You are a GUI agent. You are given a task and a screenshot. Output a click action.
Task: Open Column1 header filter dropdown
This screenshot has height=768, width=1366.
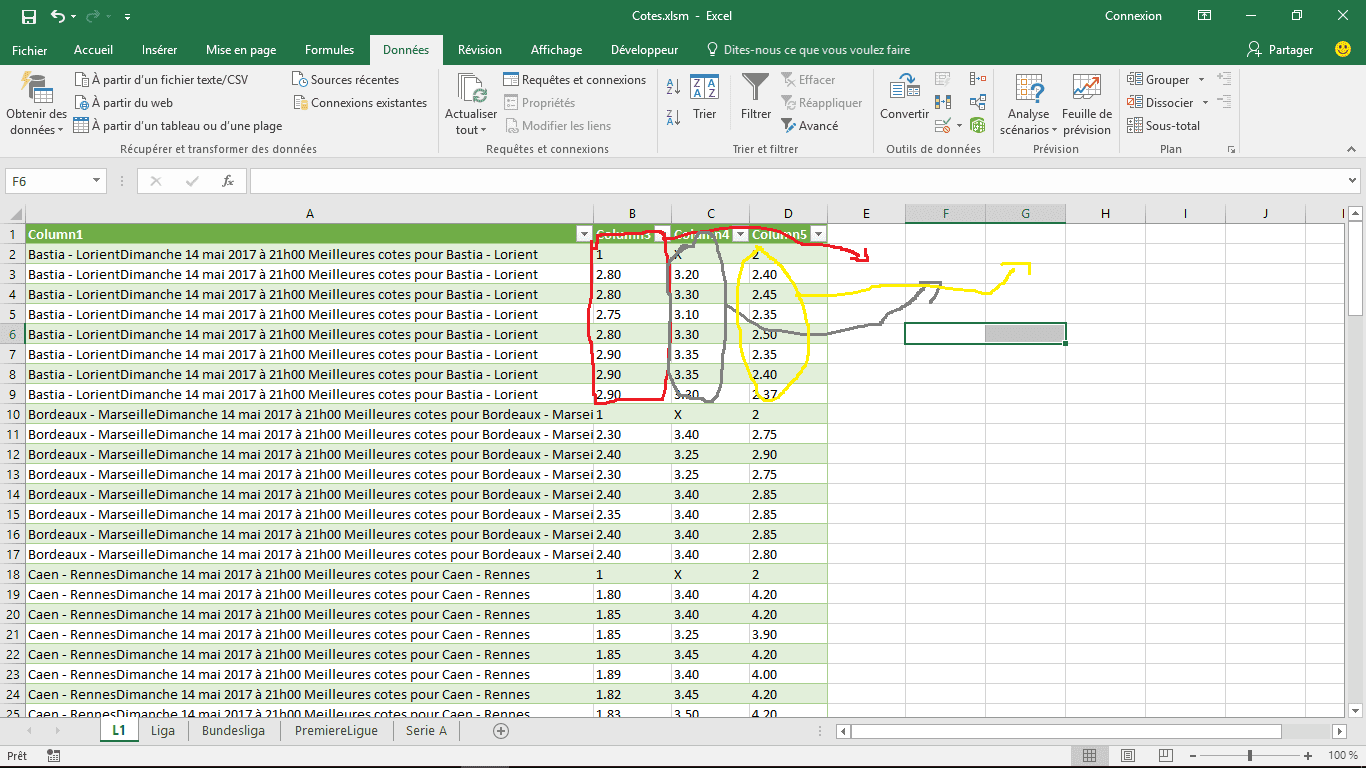584,234
